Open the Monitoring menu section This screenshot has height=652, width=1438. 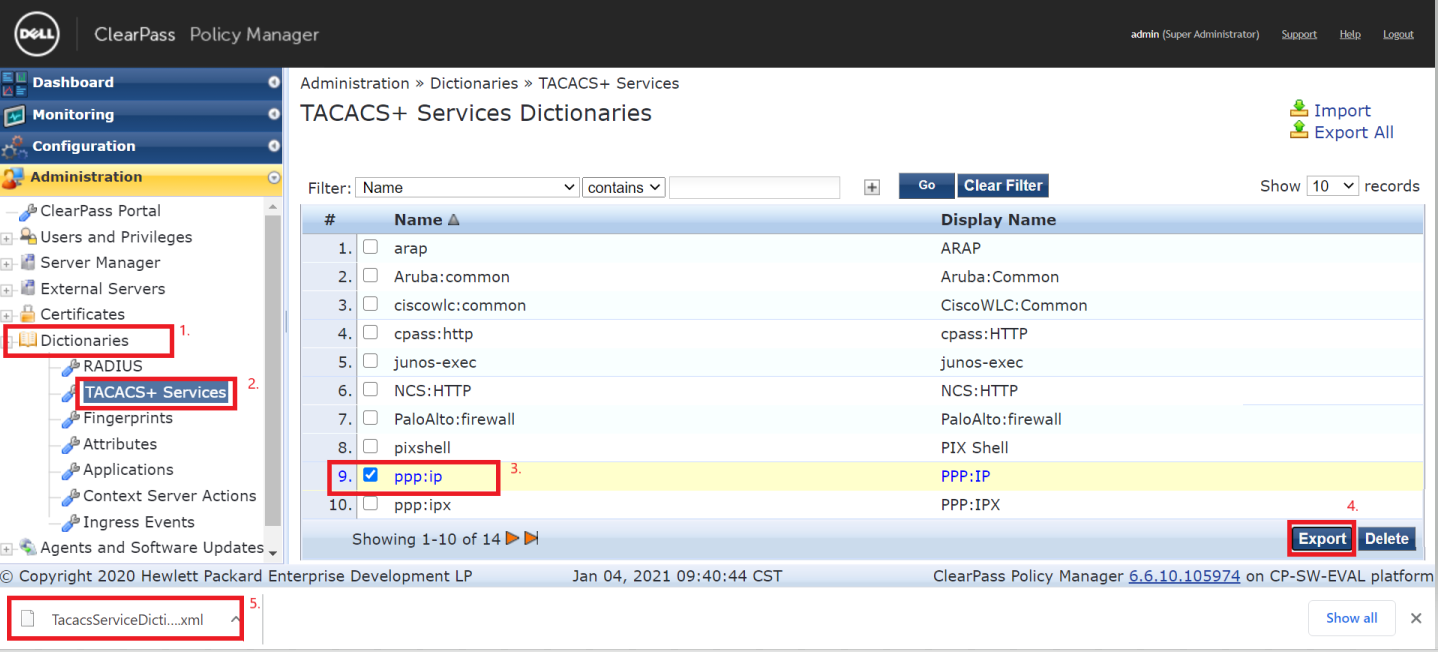tap(141, 115)
